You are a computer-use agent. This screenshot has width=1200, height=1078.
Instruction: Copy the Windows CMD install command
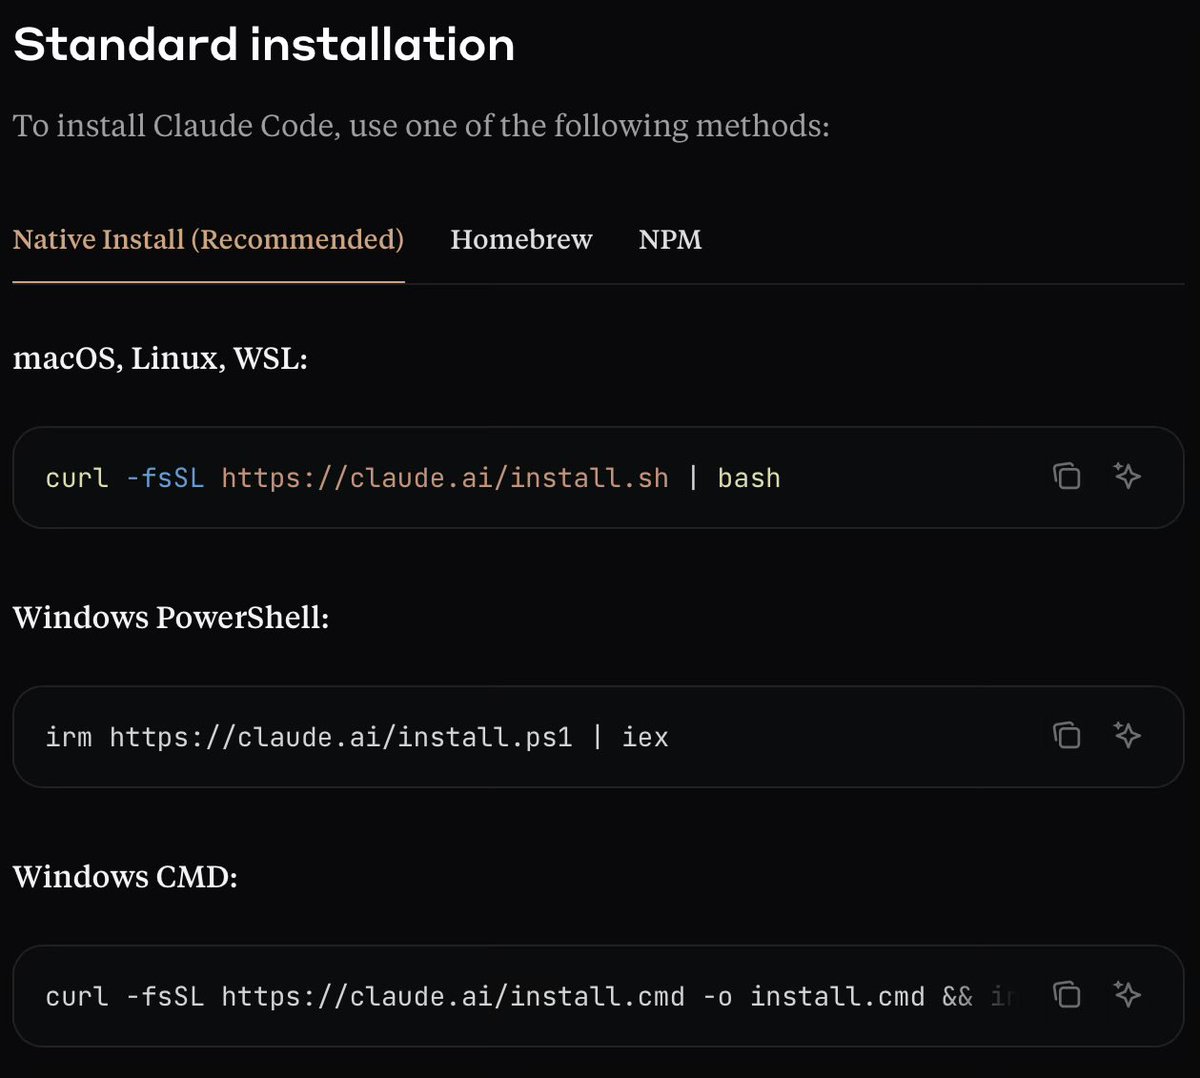click(1067, 994)
